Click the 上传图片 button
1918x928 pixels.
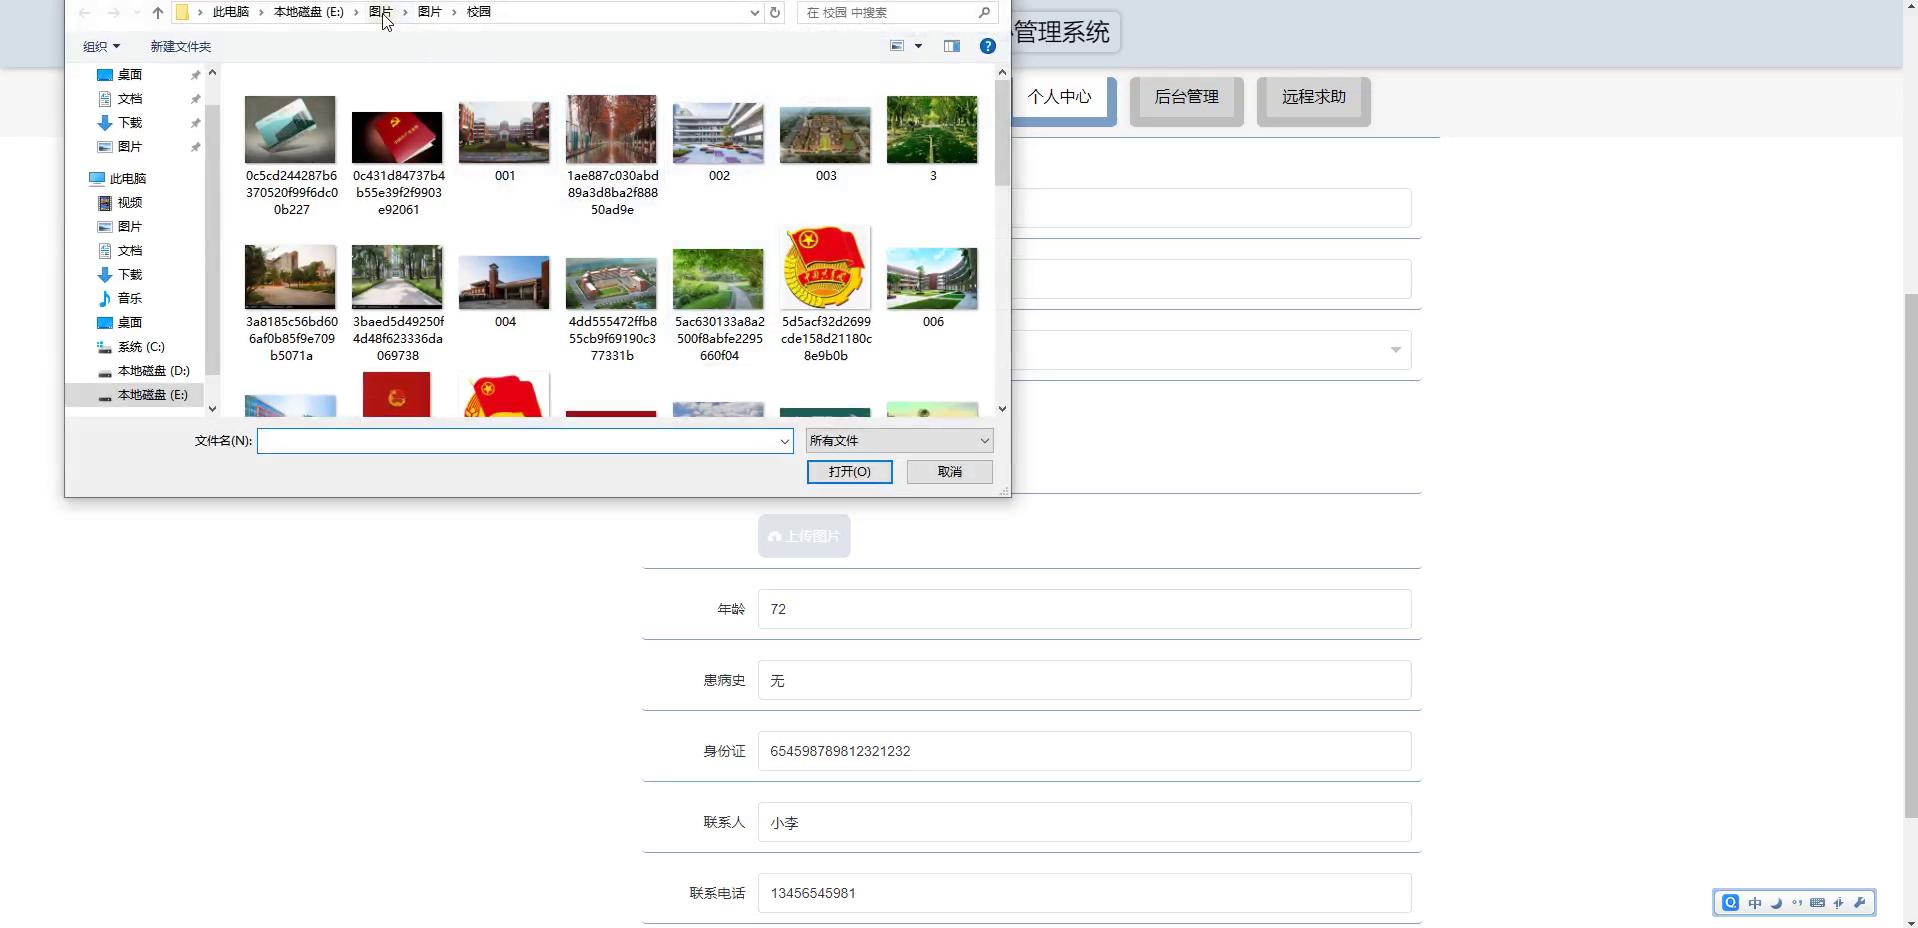804,536
